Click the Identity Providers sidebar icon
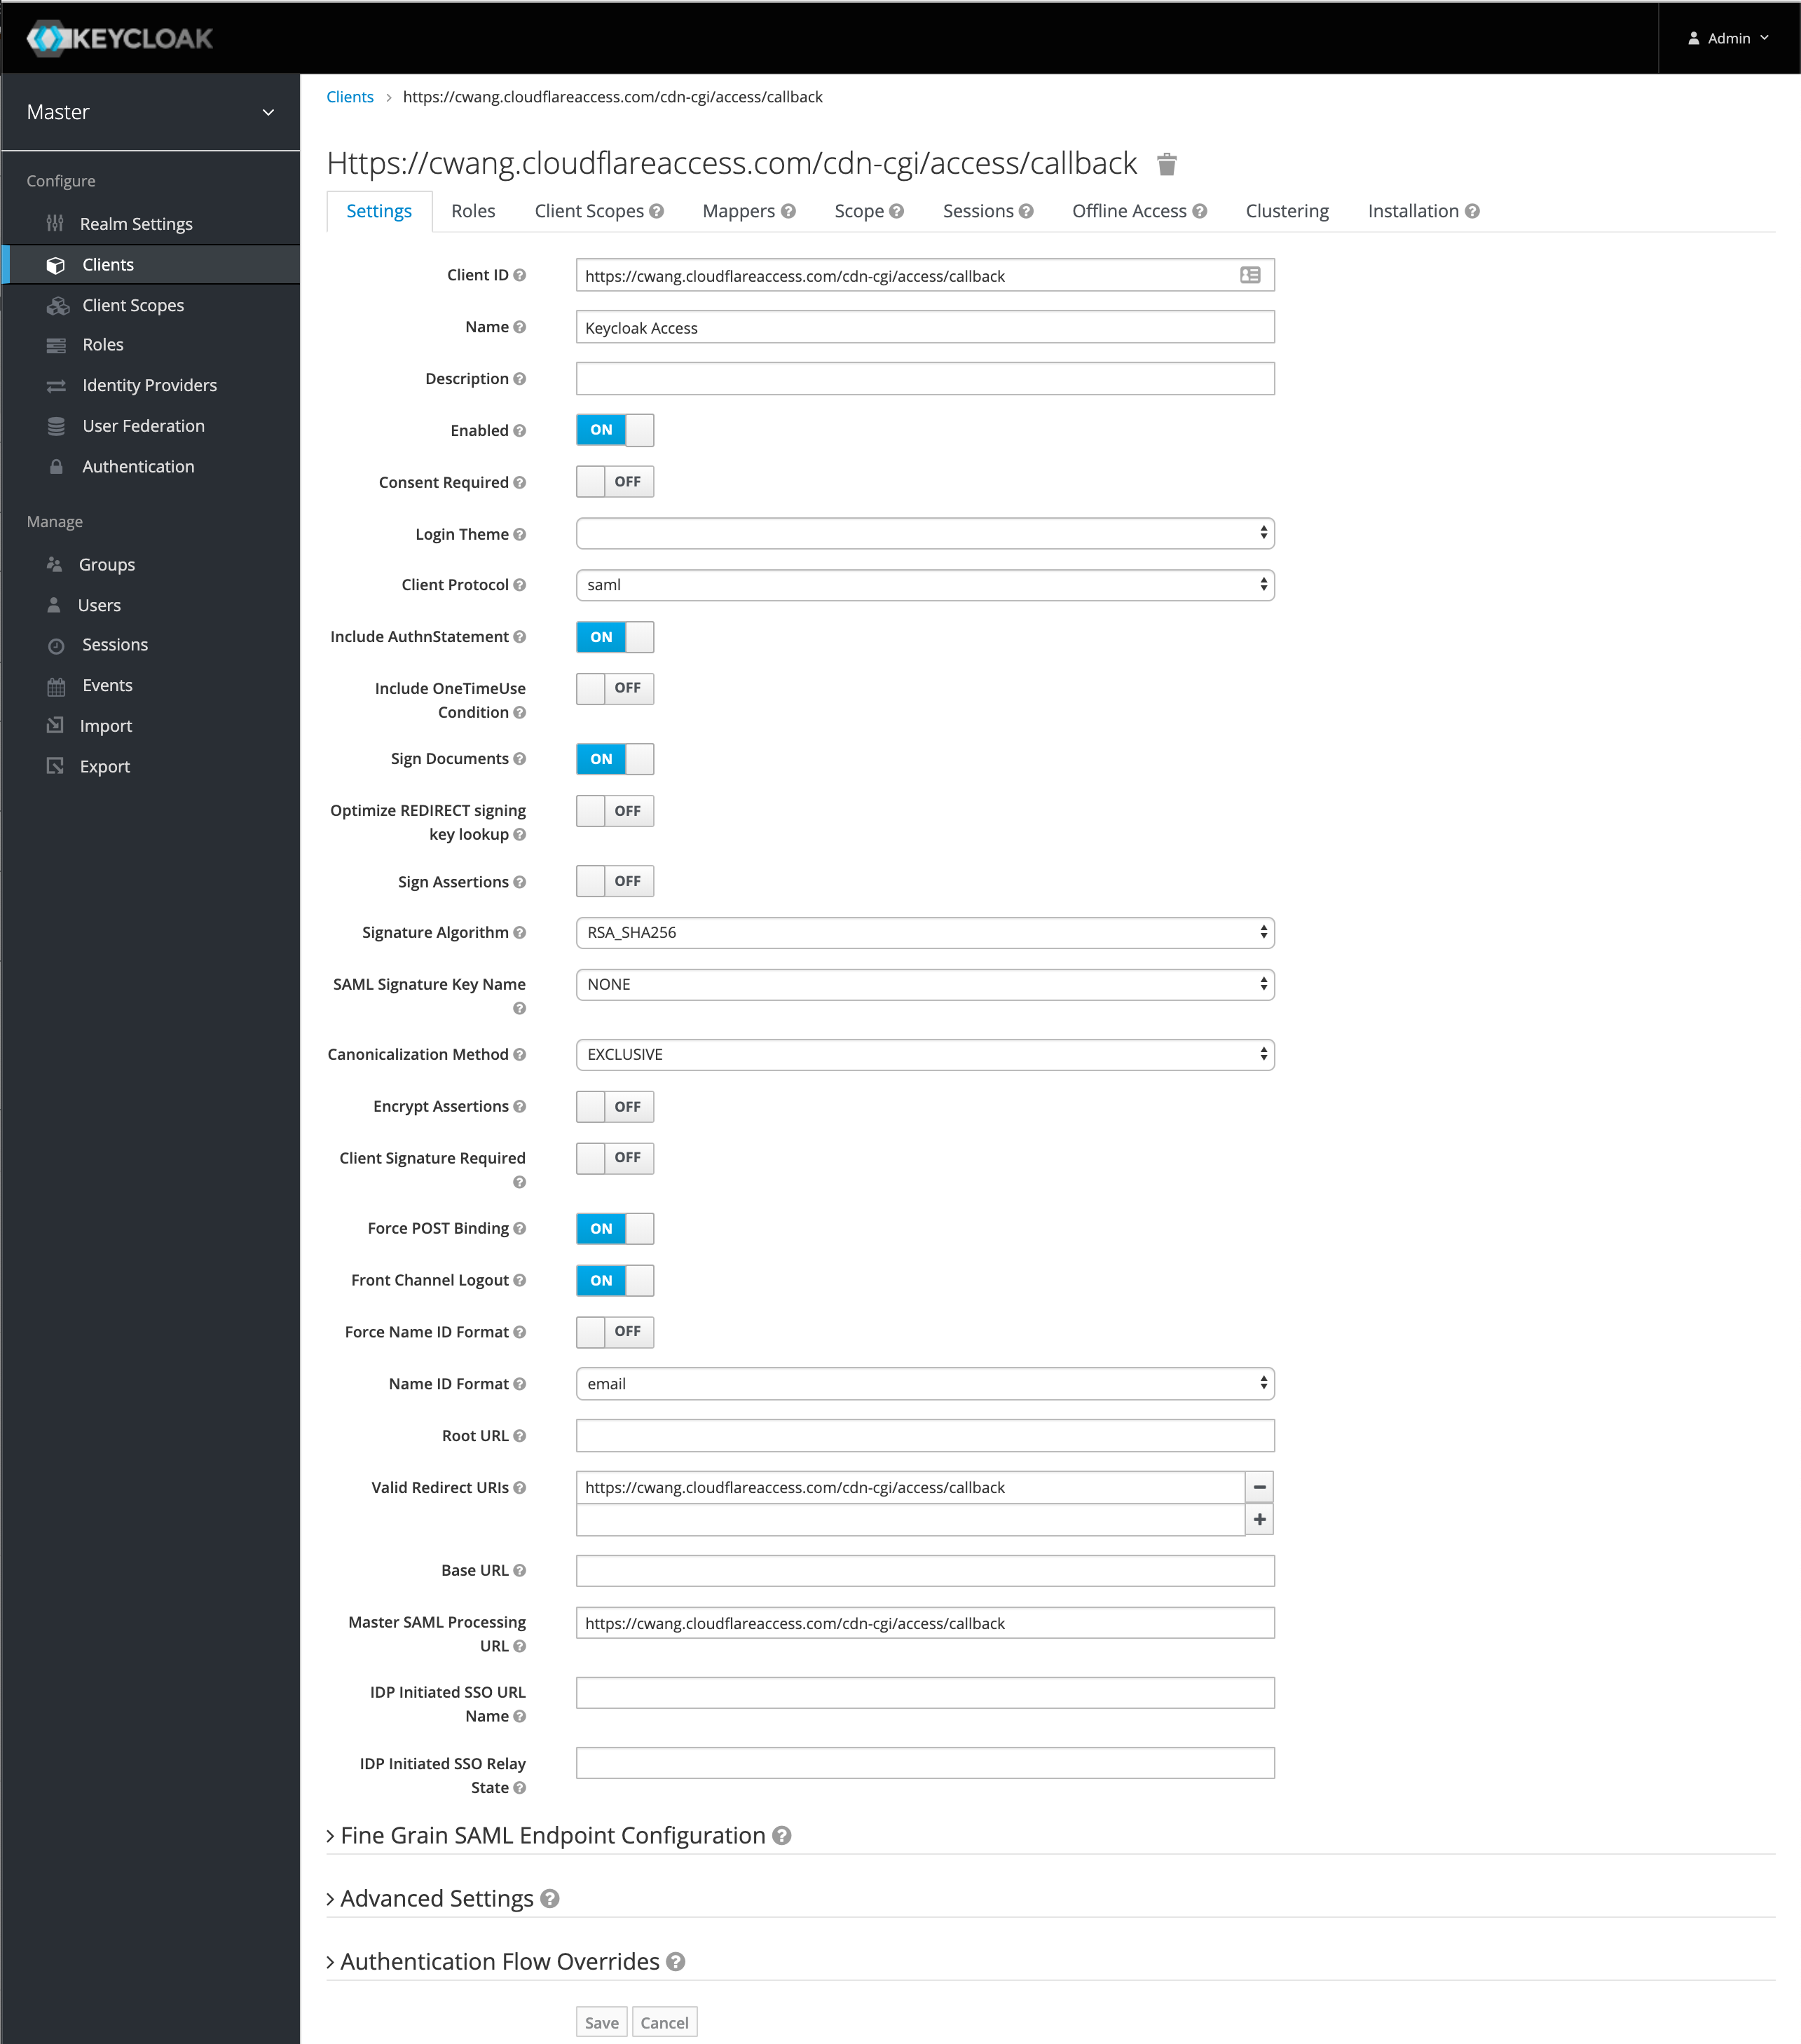The width and height of the screenshot is (1801, 2044). pyautogui.click(x=57, y=386)
